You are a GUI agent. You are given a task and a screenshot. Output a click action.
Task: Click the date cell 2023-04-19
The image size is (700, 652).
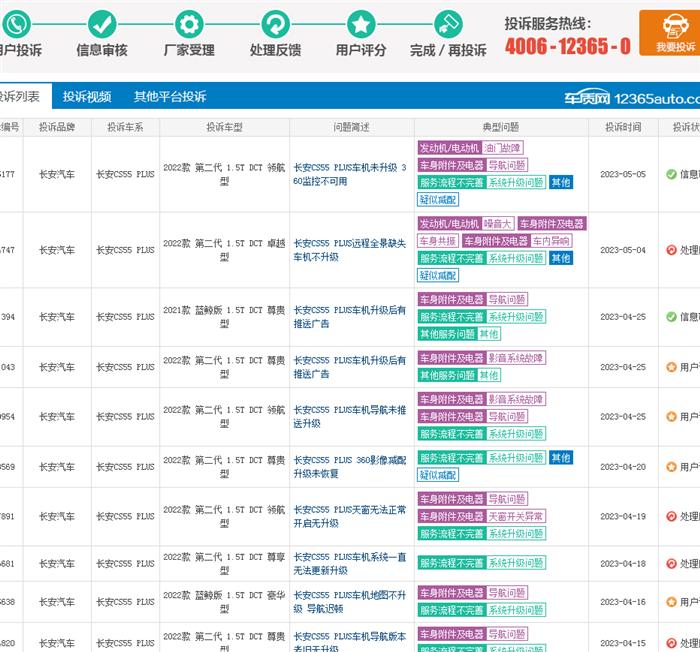(x=623, y=516)
